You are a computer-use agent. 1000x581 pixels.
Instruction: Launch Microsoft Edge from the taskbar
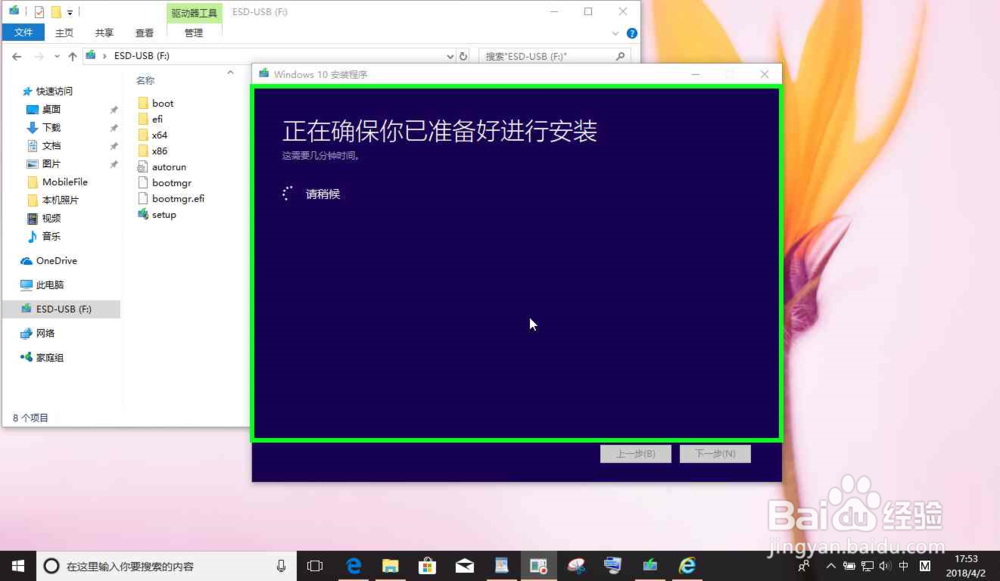pyautogui.click(x=353, y=565)
